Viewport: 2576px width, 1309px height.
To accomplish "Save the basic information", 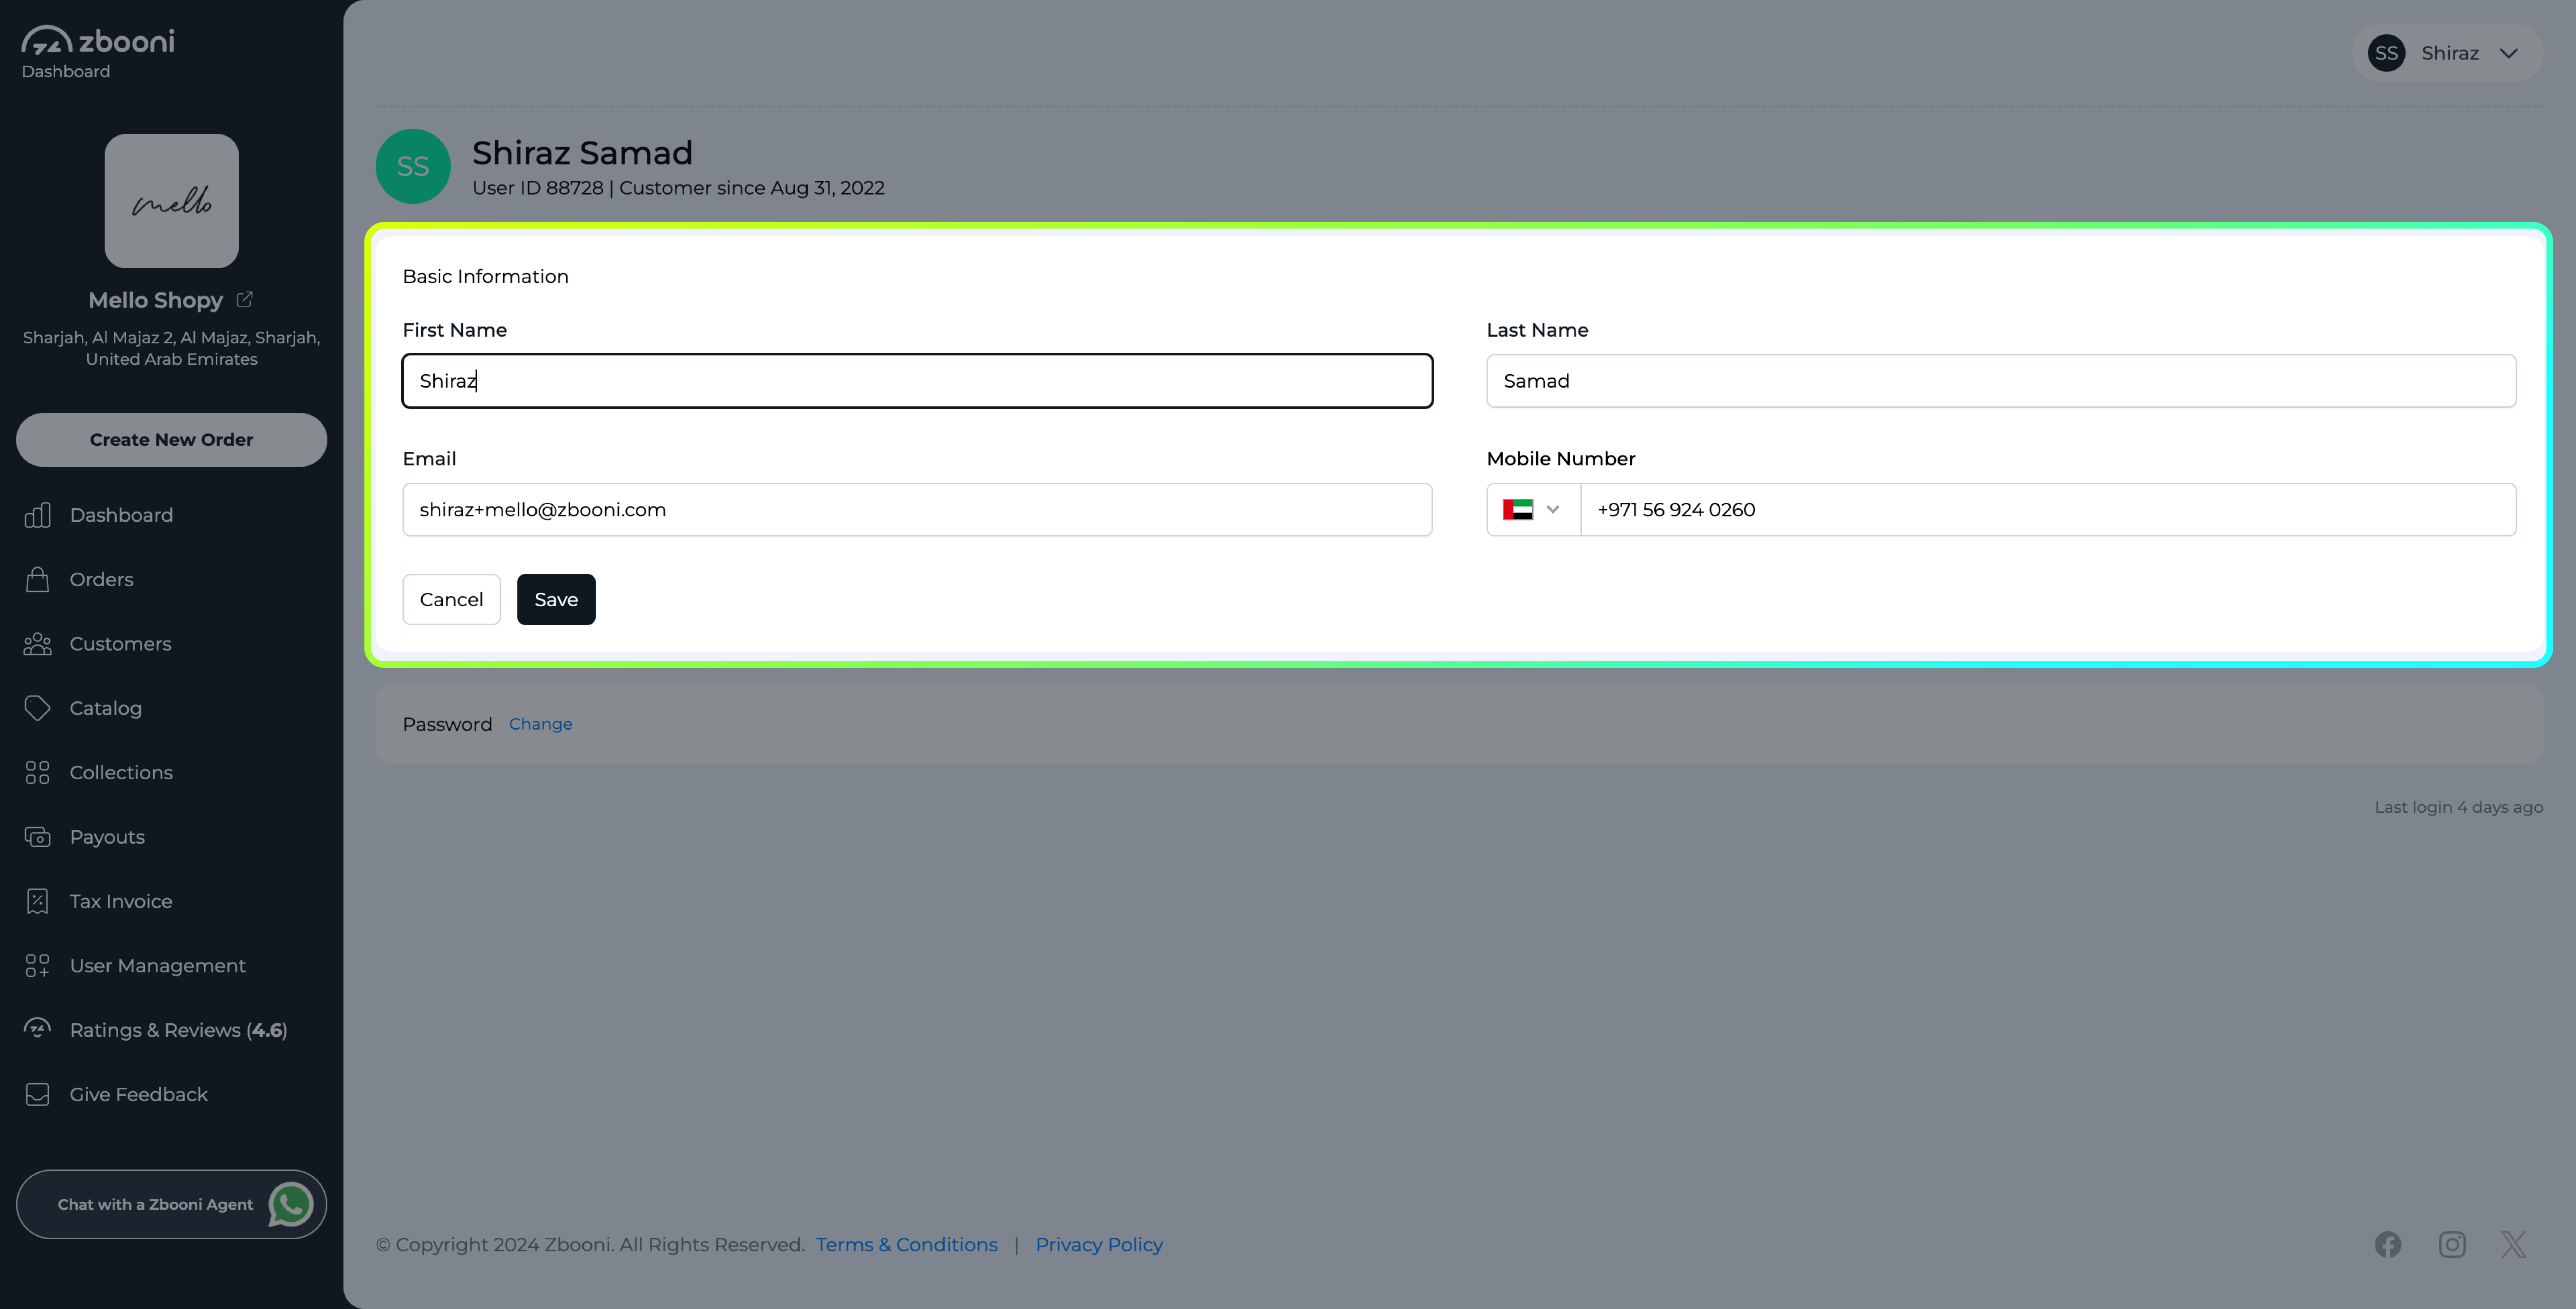I will click(556, 599).
